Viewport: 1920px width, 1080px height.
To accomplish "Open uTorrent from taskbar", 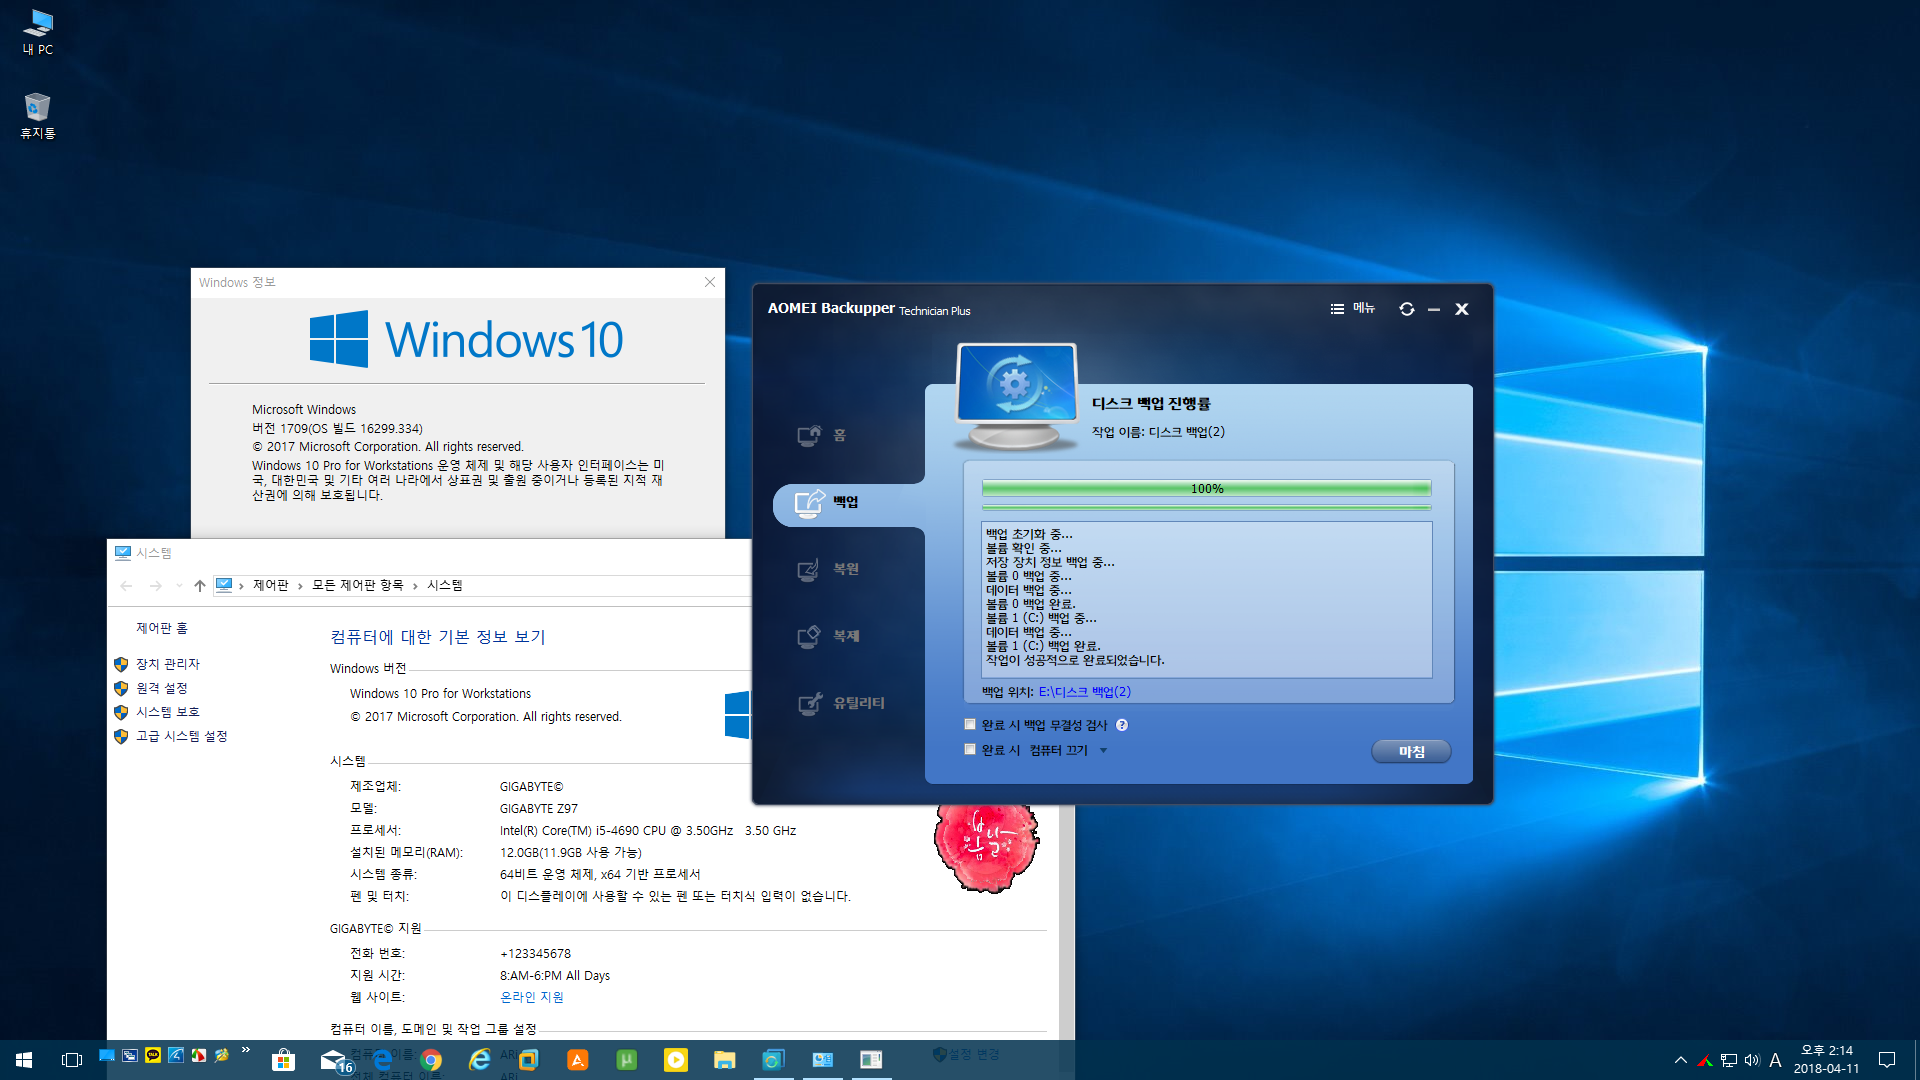I will point(627,1059).
